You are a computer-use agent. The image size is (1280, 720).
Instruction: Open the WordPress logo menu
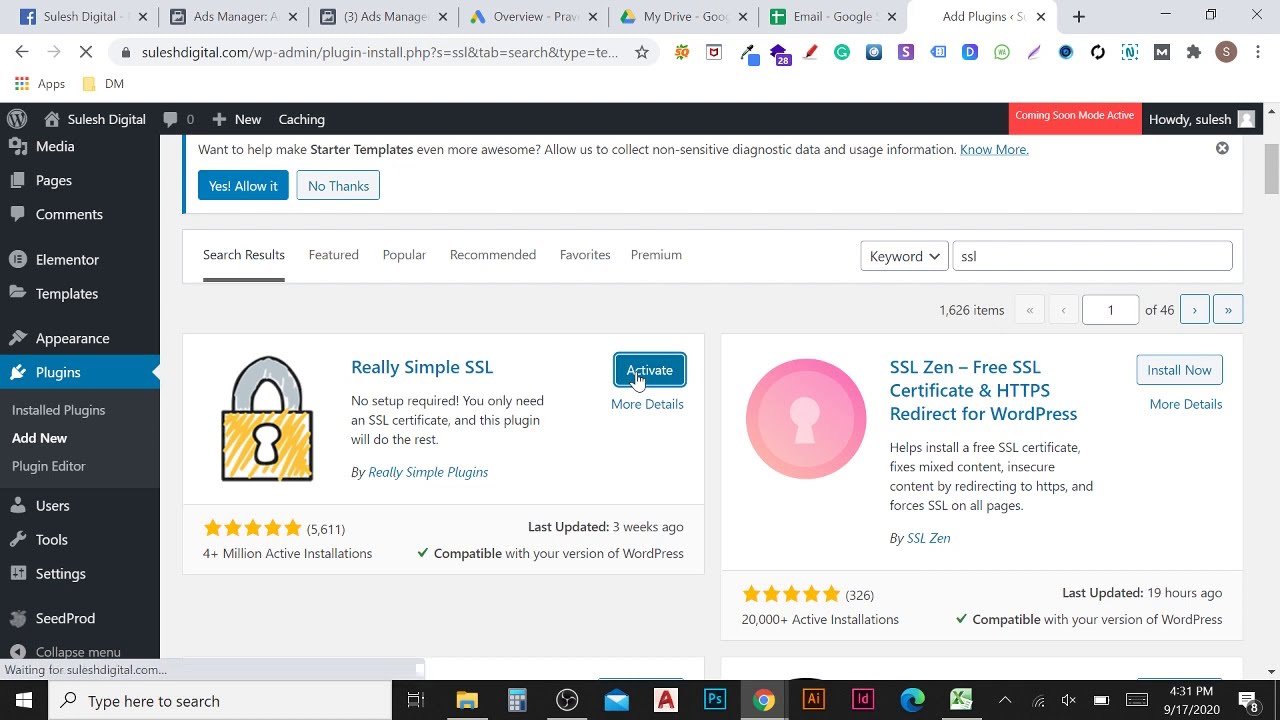[17, 119]
